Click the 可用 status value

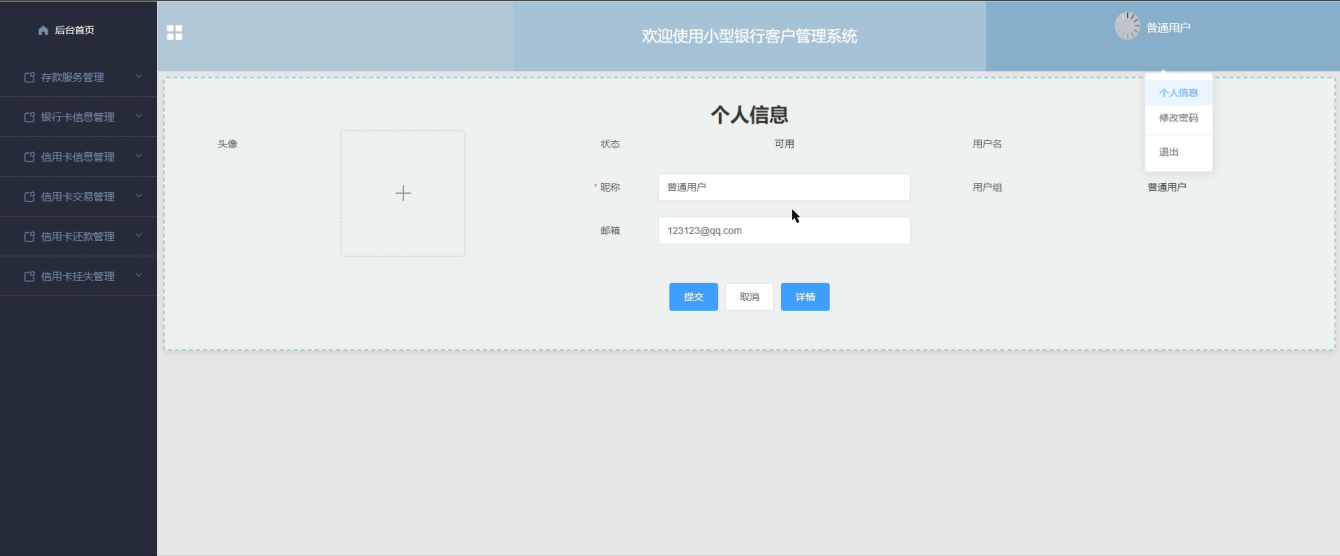784,144
